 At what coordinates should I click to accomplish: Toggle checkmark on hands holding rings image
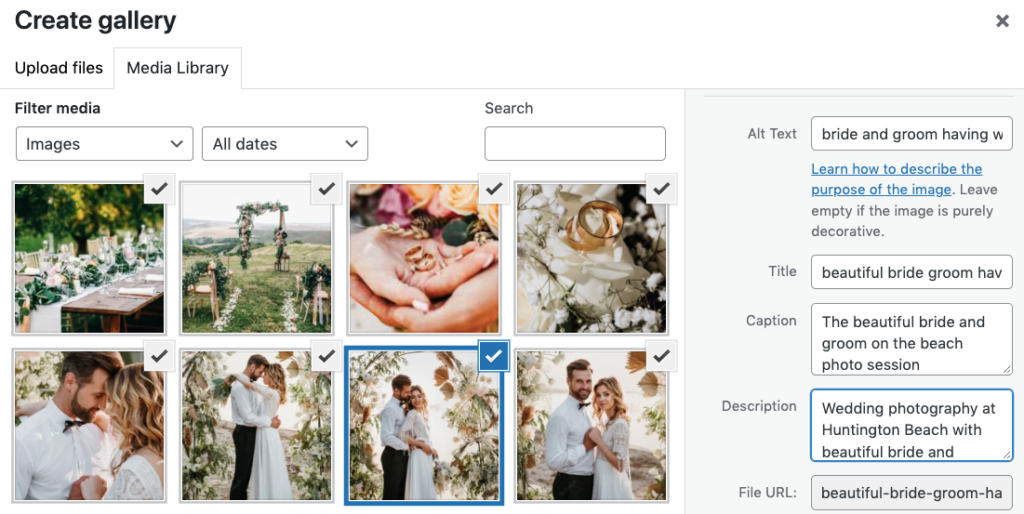coord(492,188)
